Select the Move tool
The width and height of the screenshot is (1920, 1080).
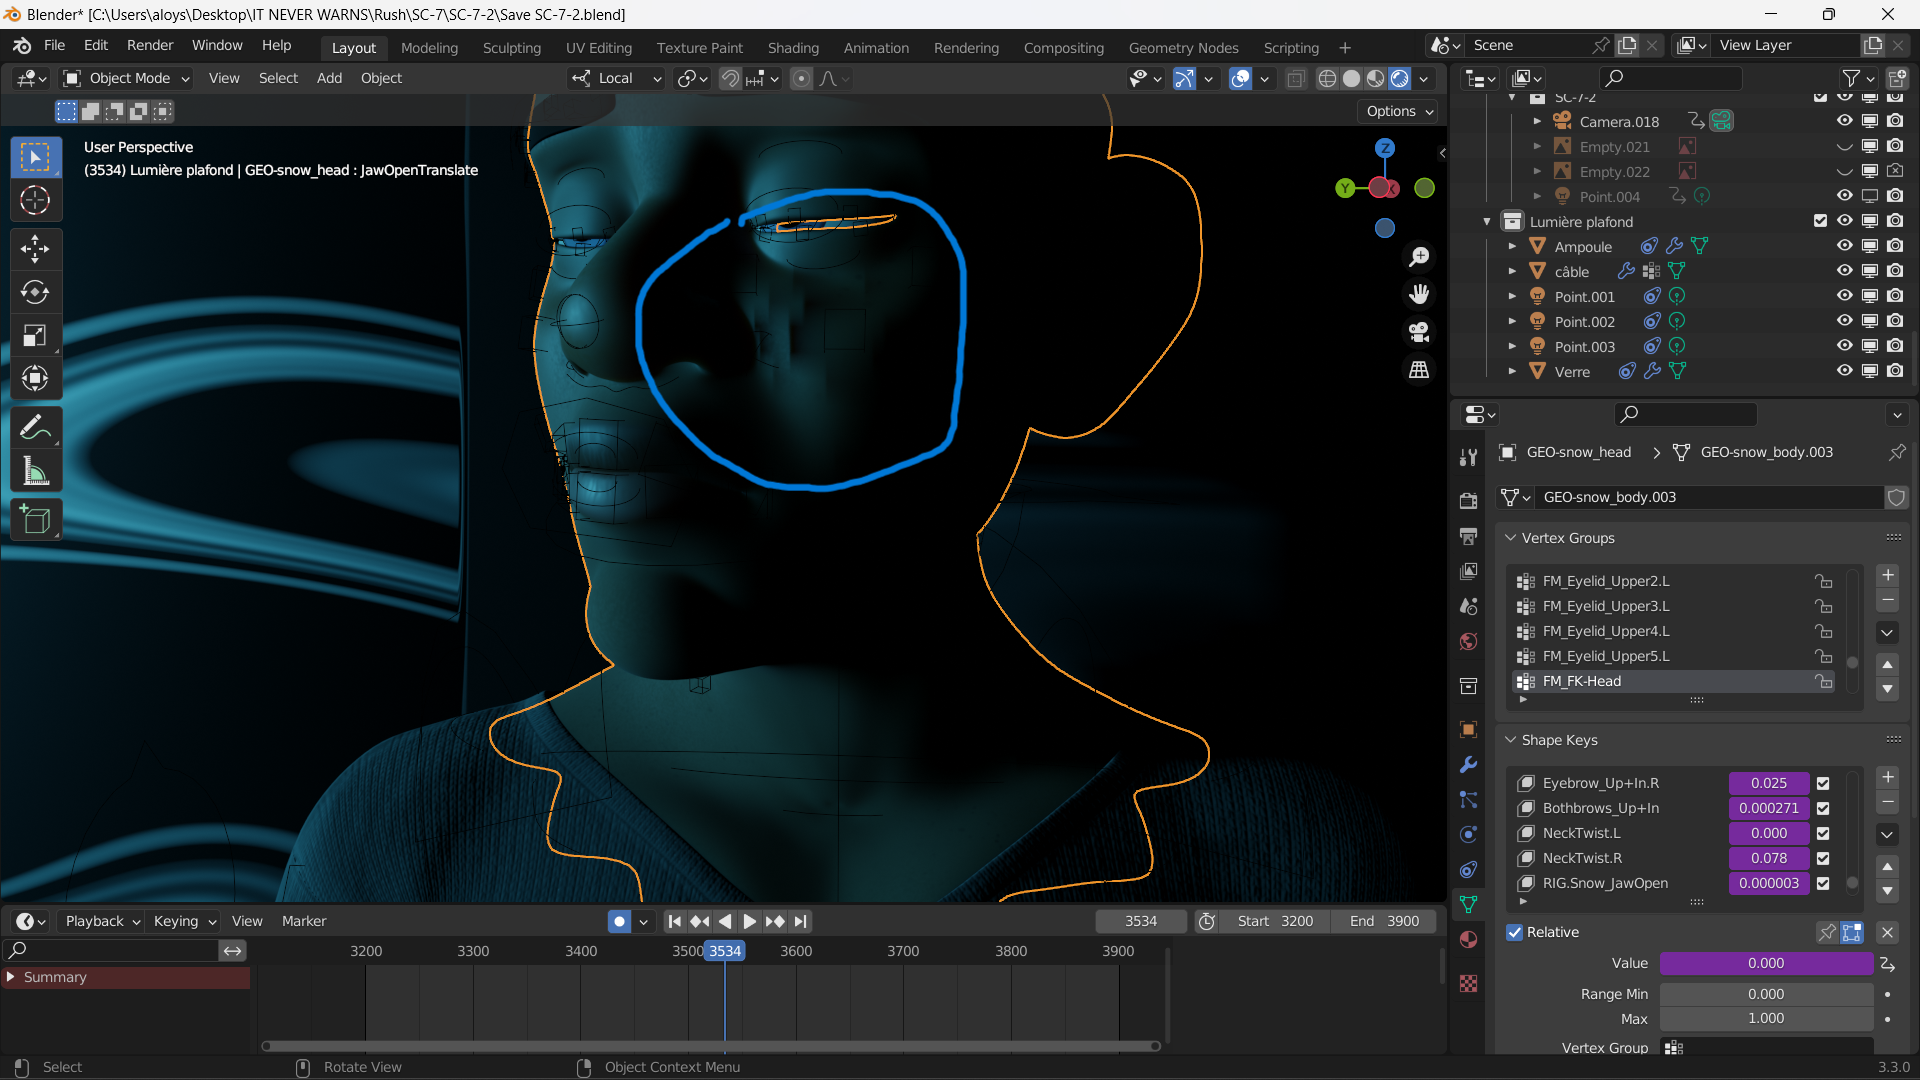coord(35,249)
